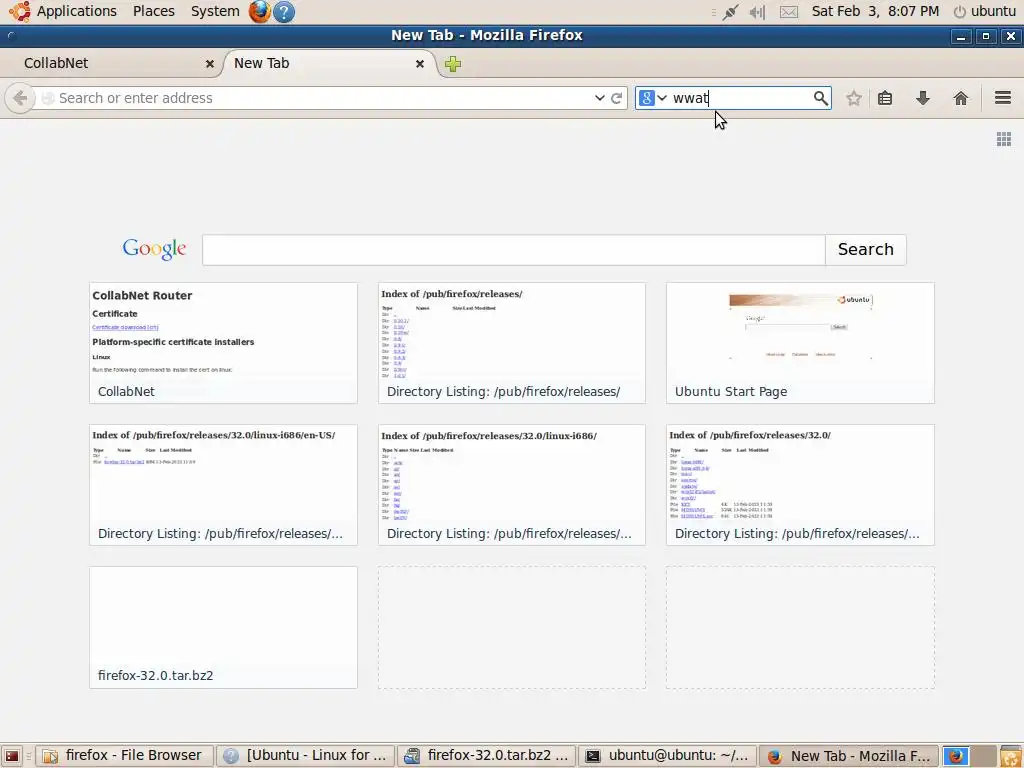This screenshot has width=1024, height=768.
Task: Open the Directory Listing /pub/firefox/releases/ tile
Action: [511, 343]
